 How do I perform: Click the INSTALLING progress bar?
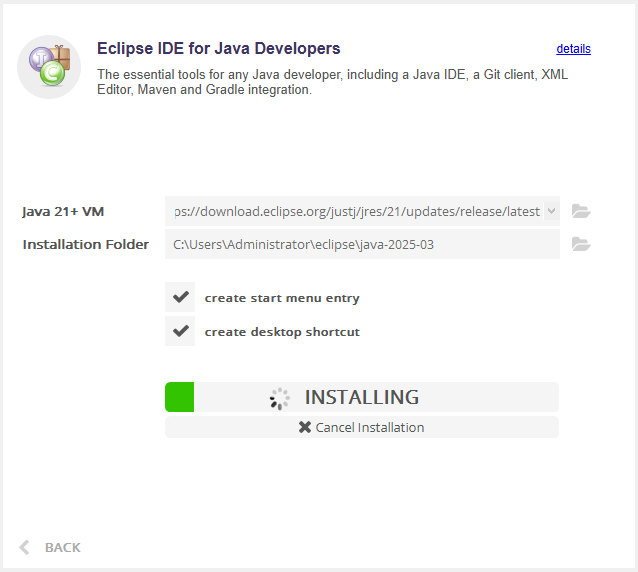[x=362, y=397]
